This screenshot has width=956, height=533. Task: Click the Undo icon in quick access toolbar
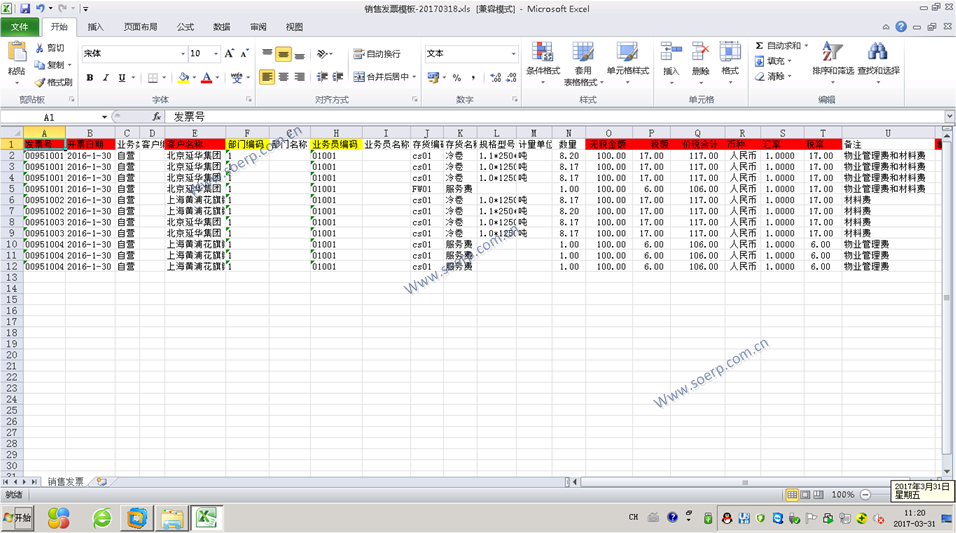[40, 9]
